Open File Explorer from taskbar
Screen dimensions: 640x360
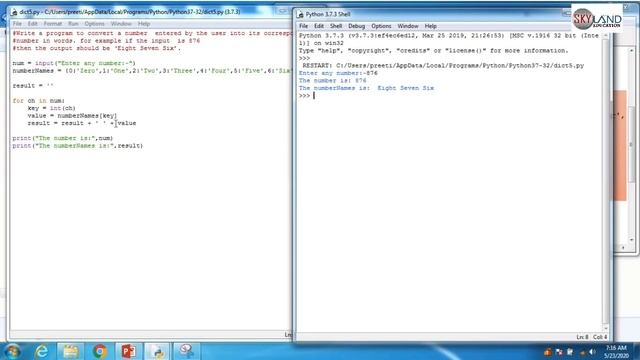70,351
